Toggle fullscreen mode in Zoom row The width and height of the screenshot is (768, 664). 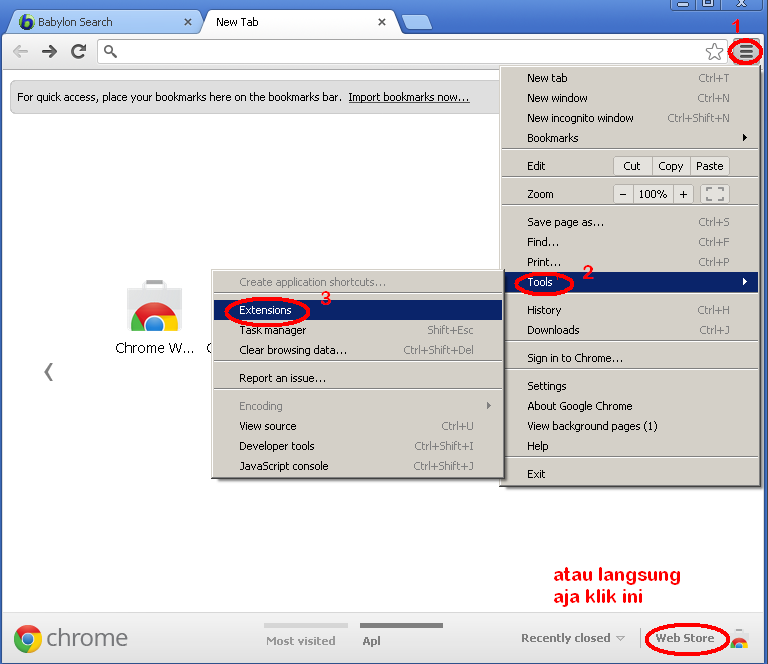pos(715,194)
